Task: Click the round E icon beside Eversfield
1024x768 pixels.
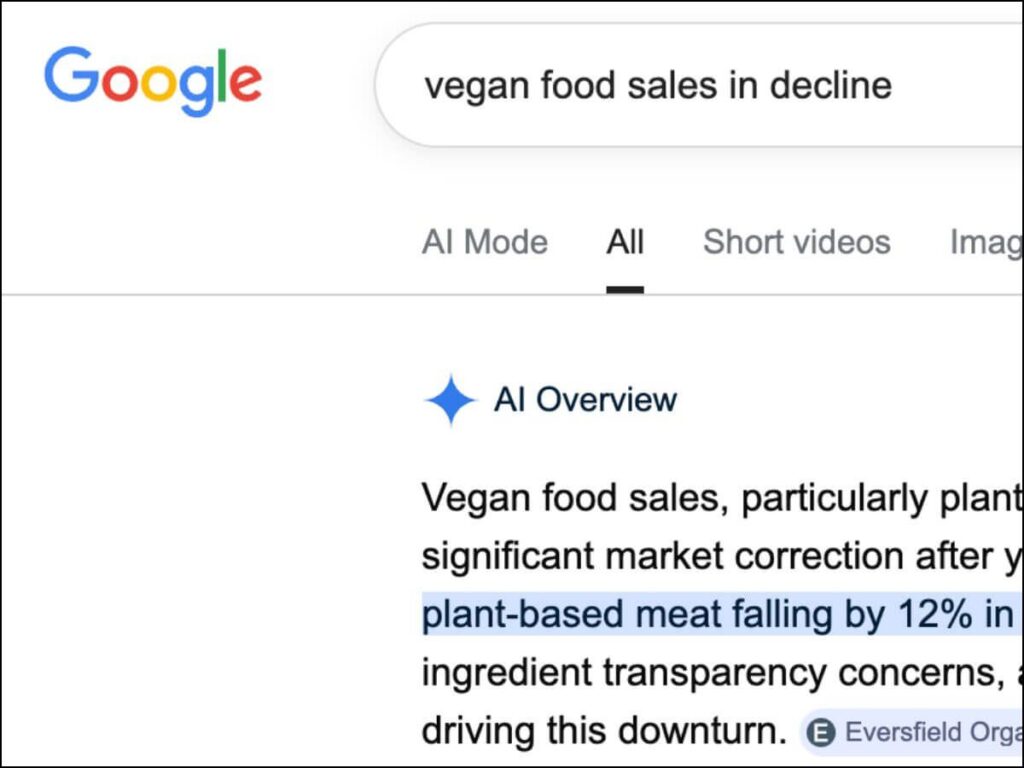Action: (x=821, y=733)
